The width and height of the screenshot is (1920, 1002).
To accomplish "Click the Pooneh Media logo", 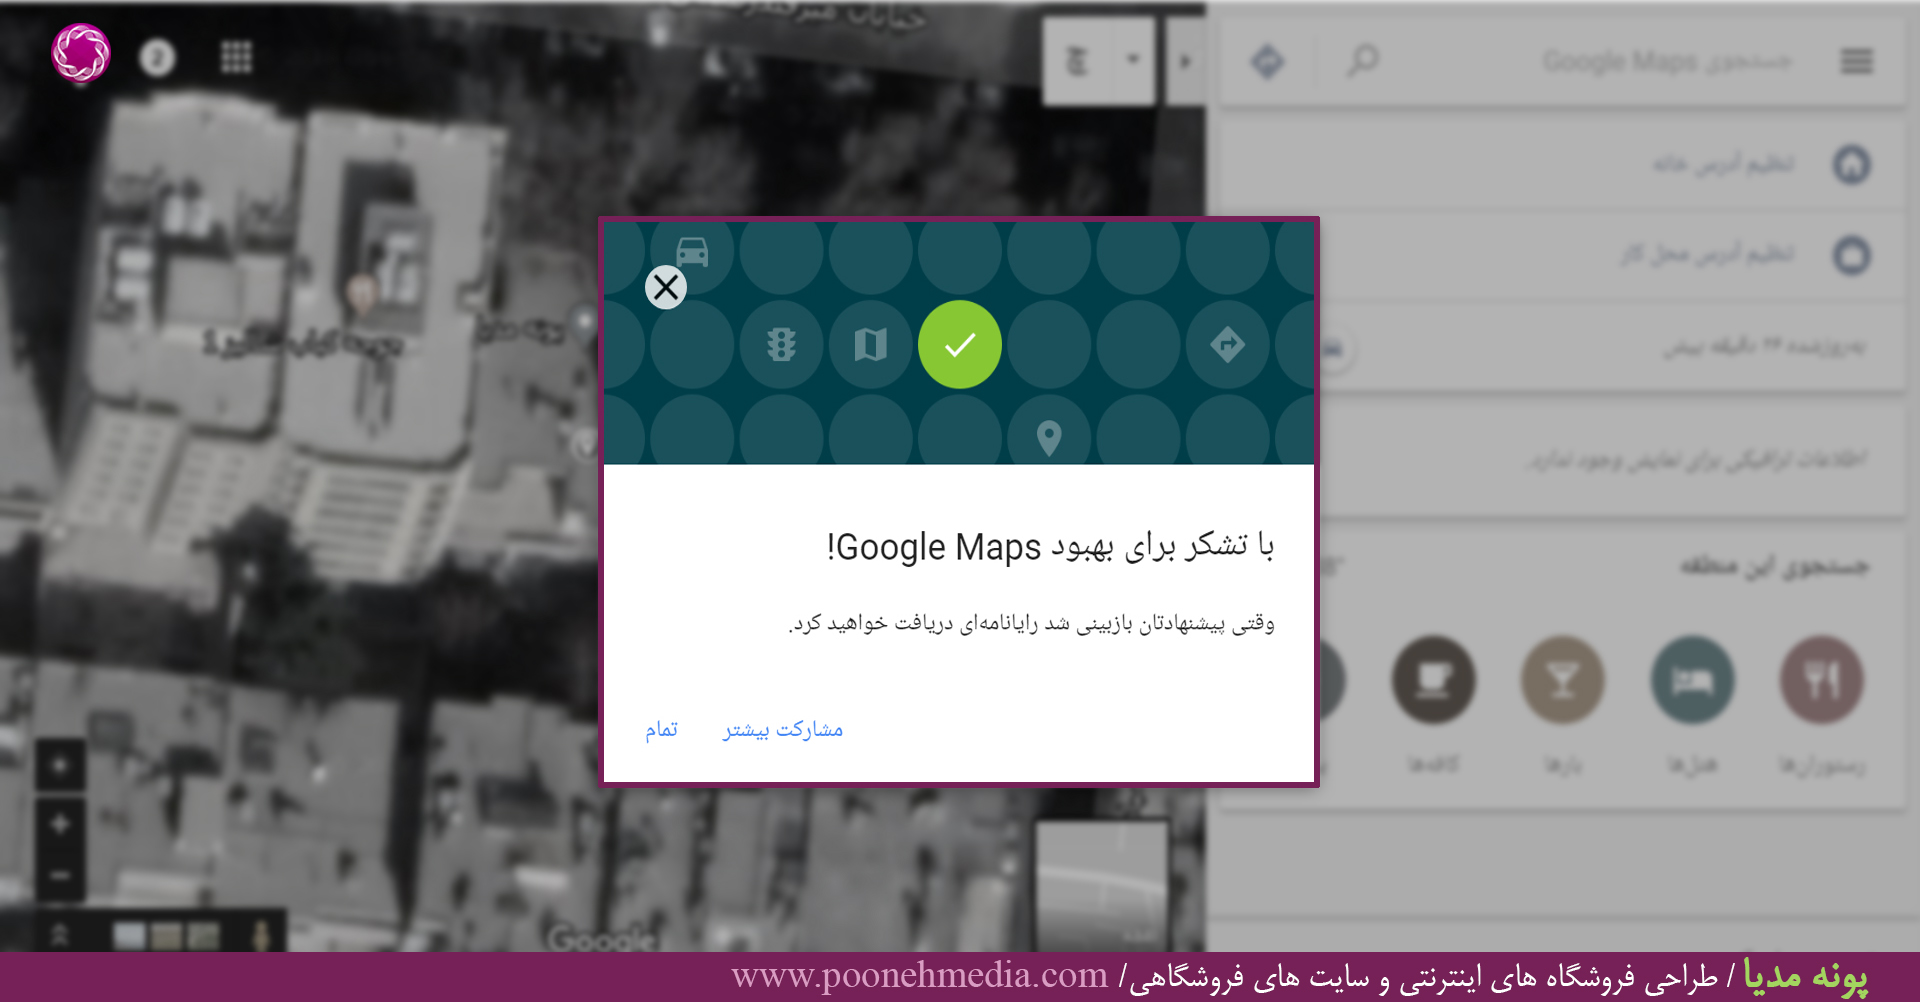I will [80, 55].
